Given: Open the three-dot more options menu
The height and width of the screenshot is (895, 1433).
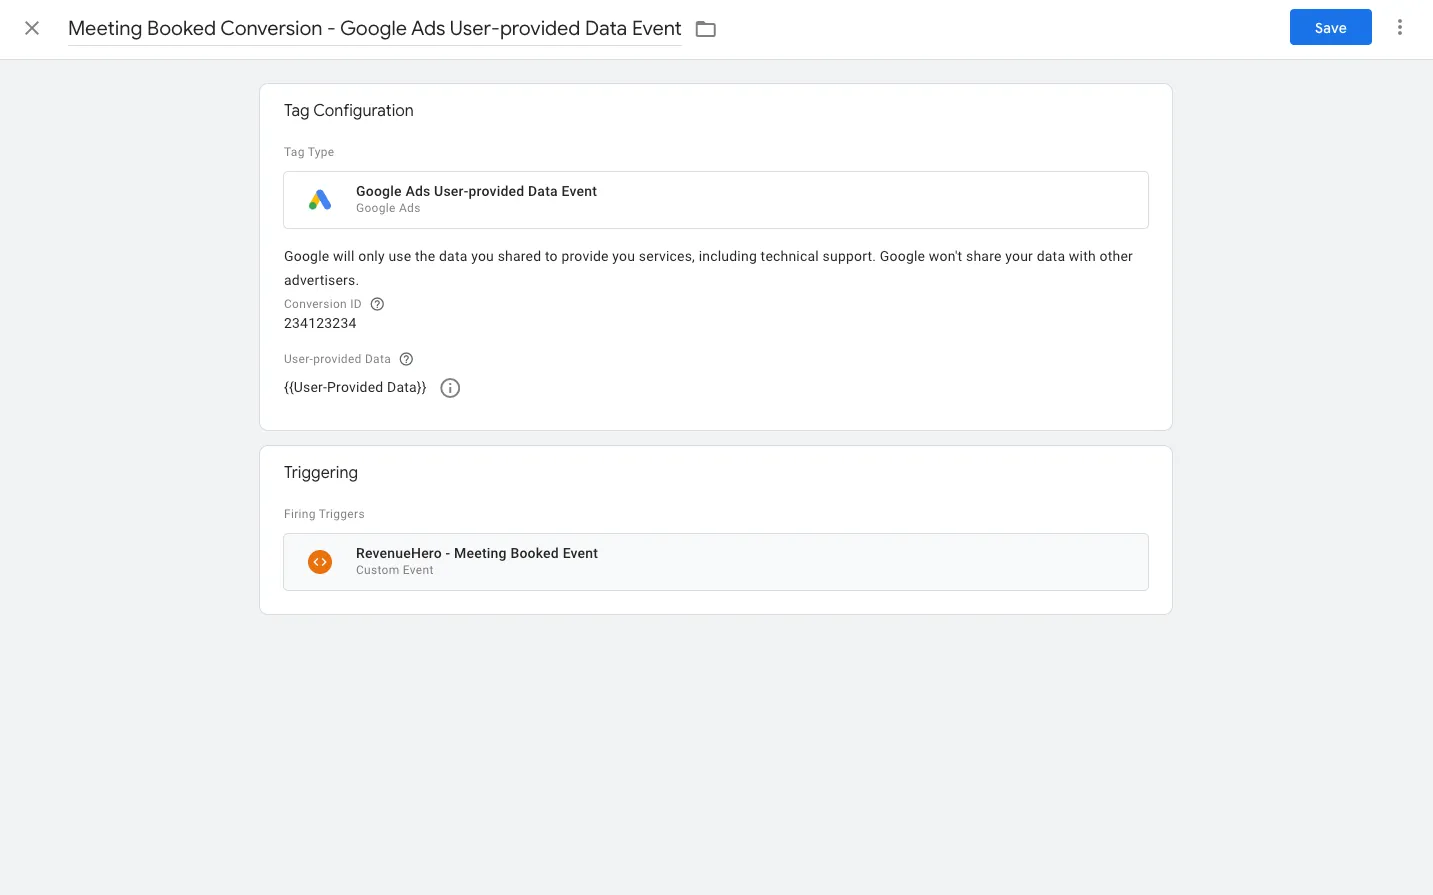Looking at the screenshot, I should click(x=1400, y=28).
